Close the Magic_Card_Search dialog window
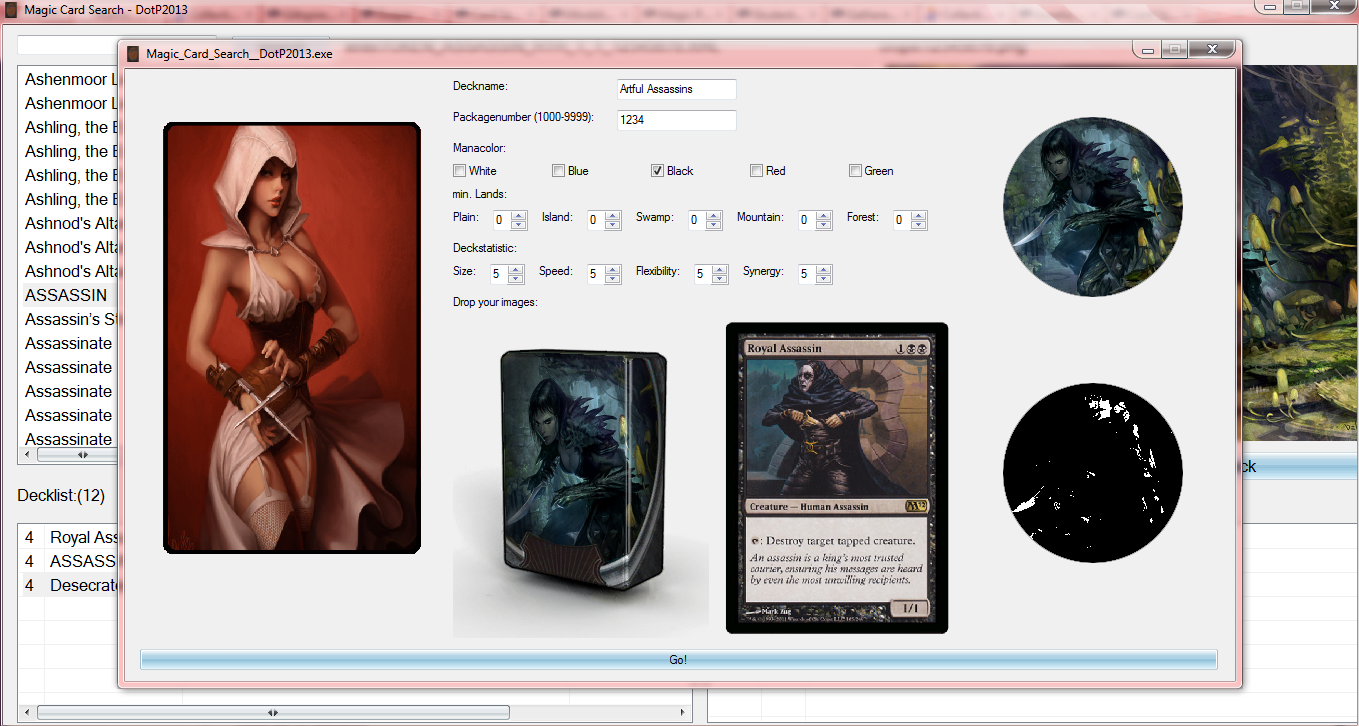The image size is (1359, 726). [x=1212, y=49]
